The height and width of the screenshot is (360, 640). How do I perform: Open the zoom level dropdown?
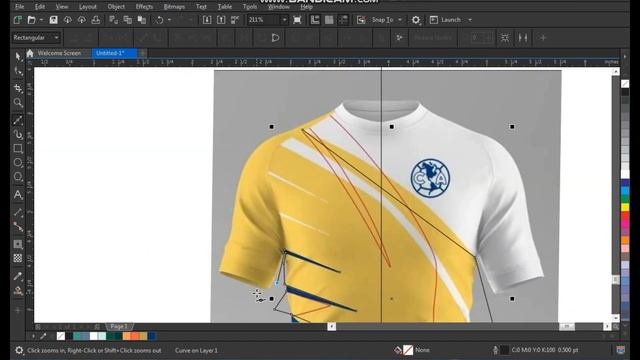click(284, 20)
